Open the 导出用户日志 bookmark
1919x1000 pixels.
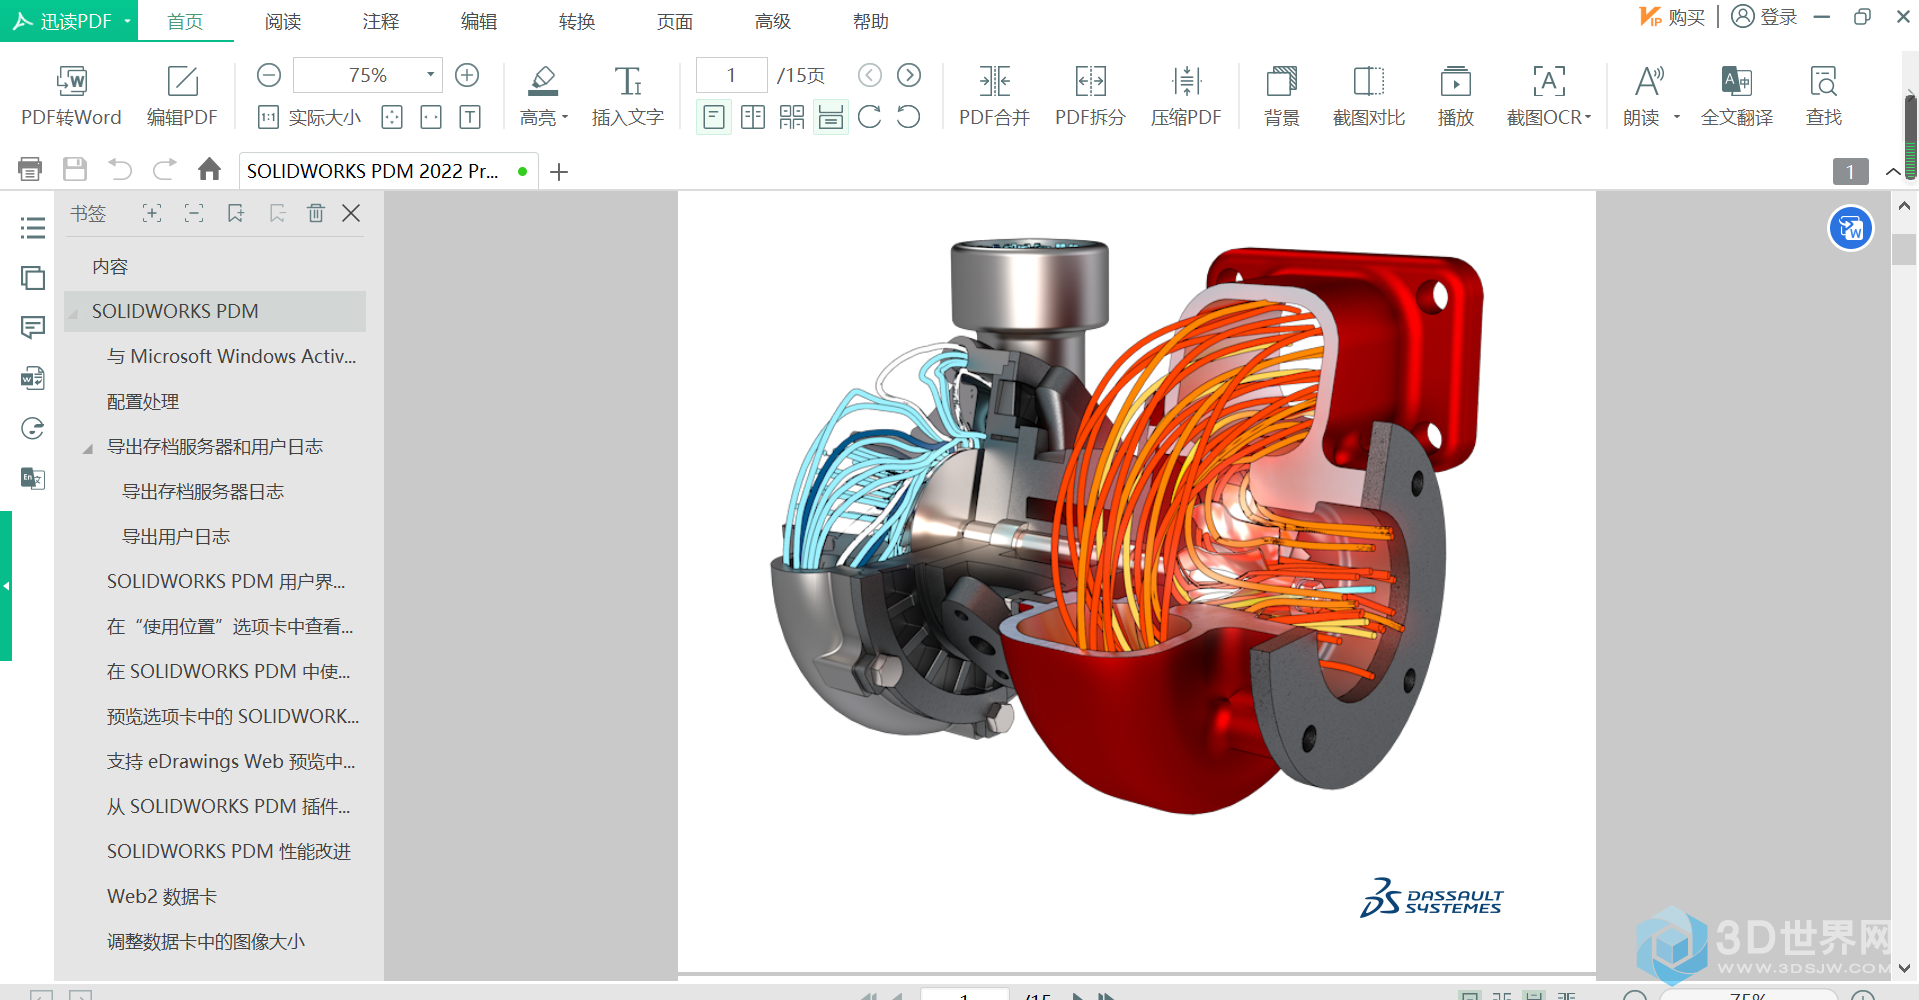coord(176,536)
